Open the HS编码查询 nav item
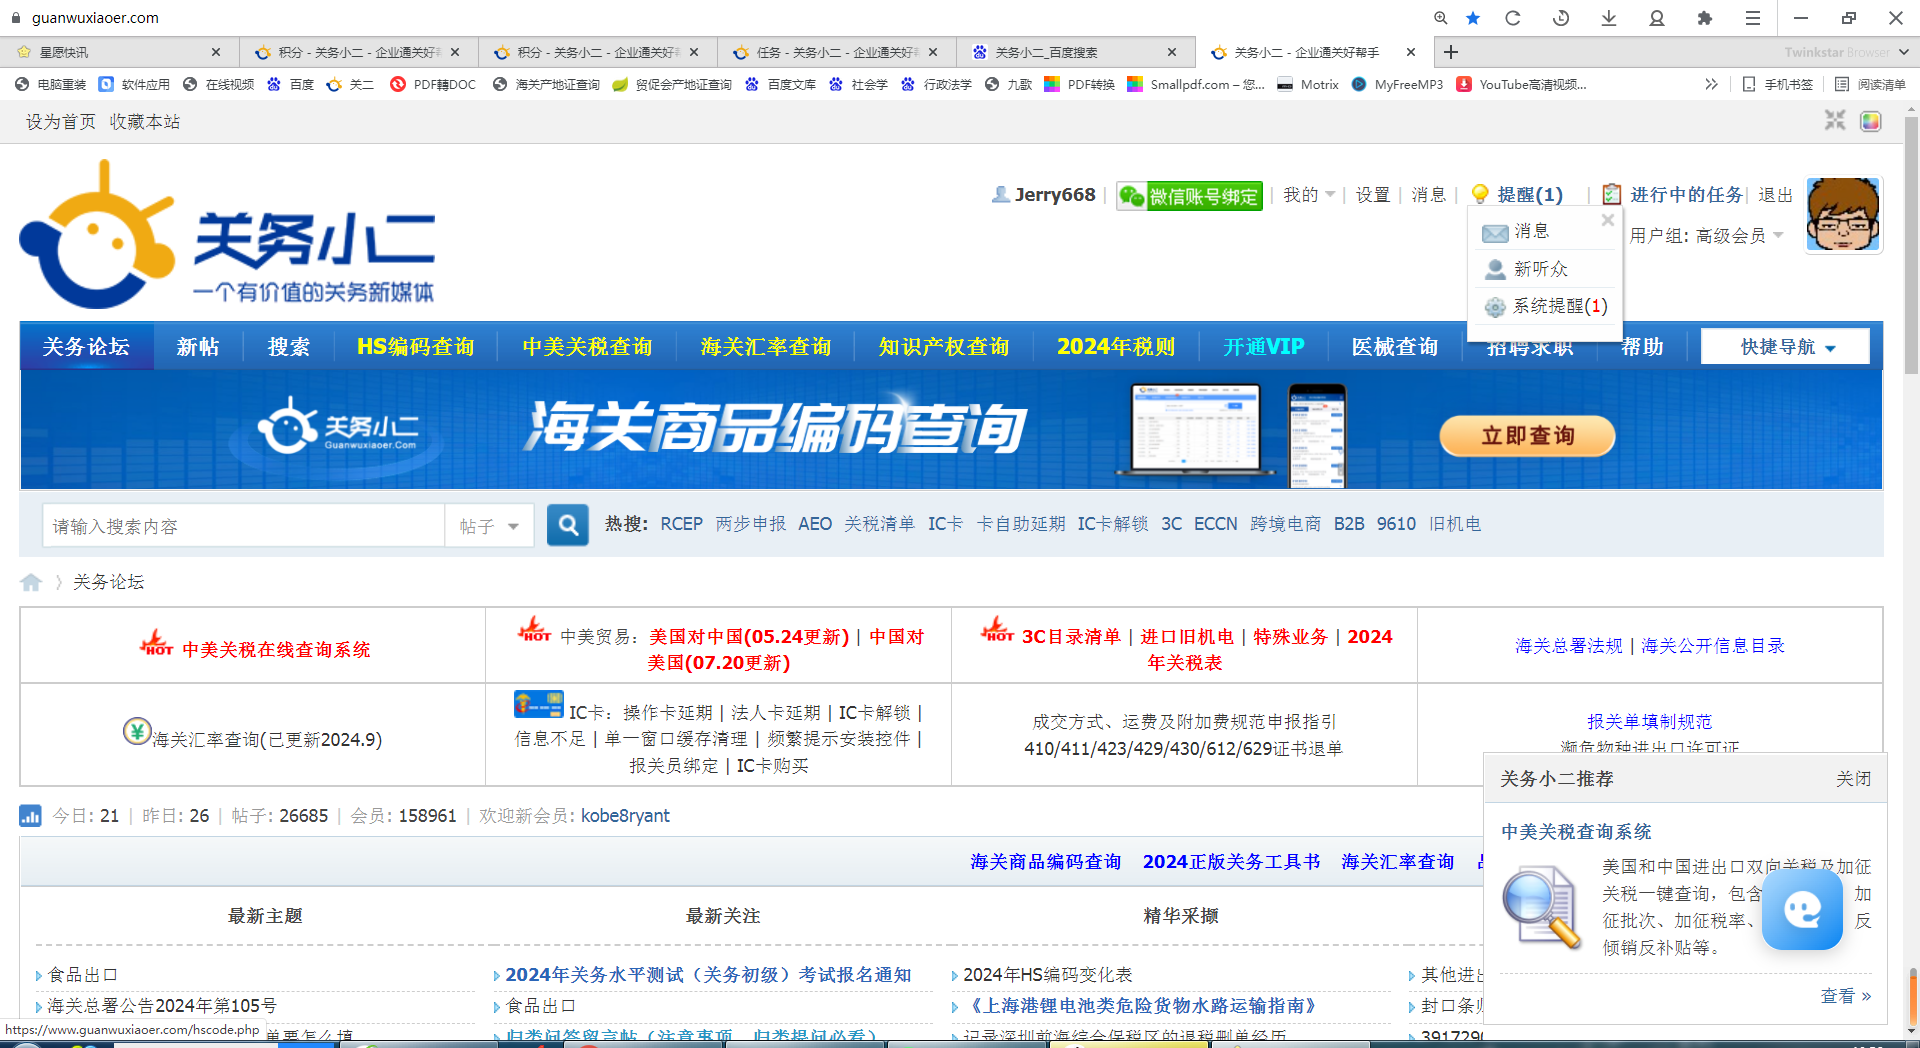 point(415,346)
